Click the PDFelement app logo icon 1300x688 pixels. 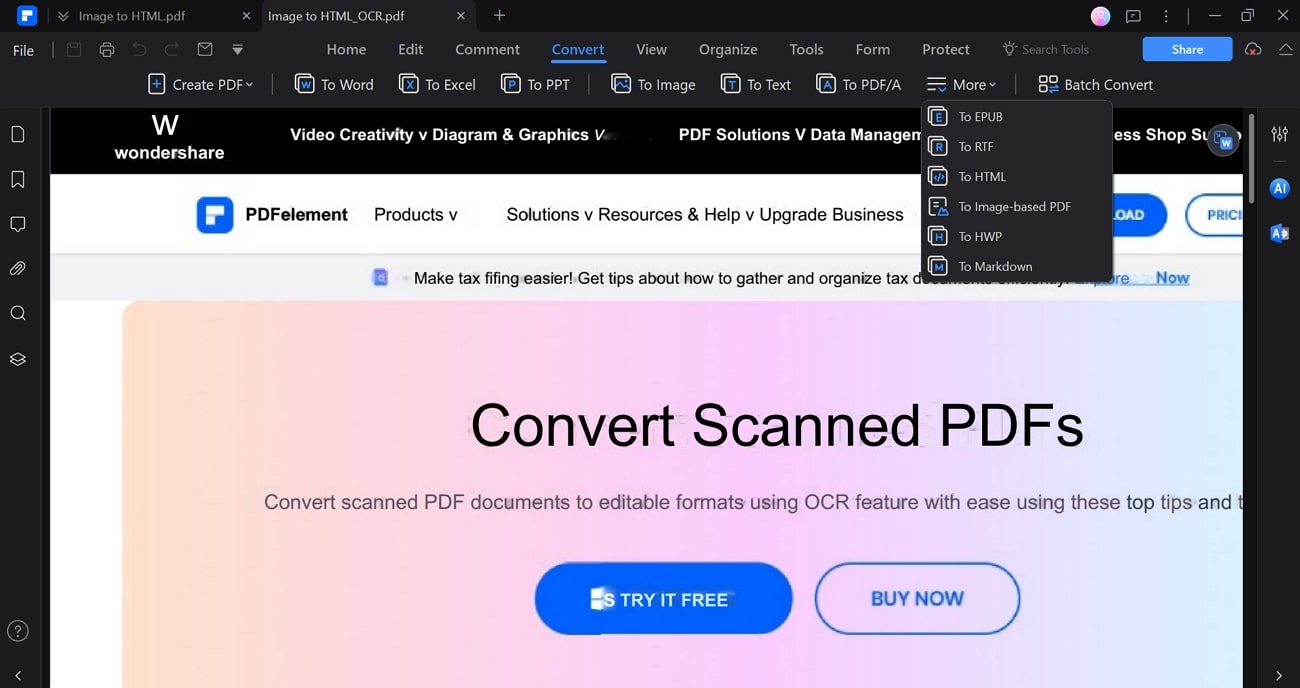[x=27, y=16]
